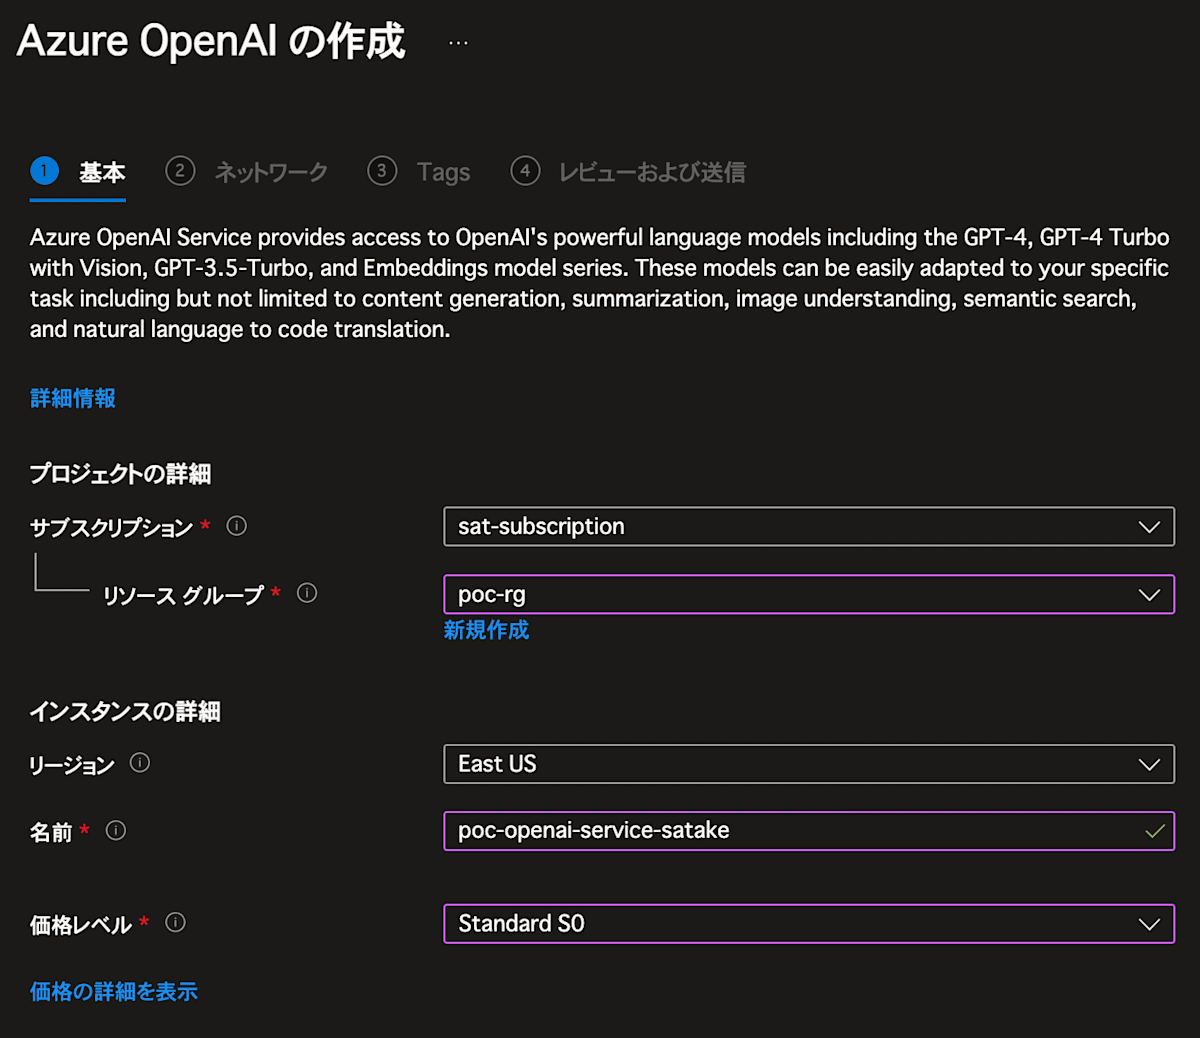Open the East US region dropdown
Screen dimensions: 1200x1038
809,764
